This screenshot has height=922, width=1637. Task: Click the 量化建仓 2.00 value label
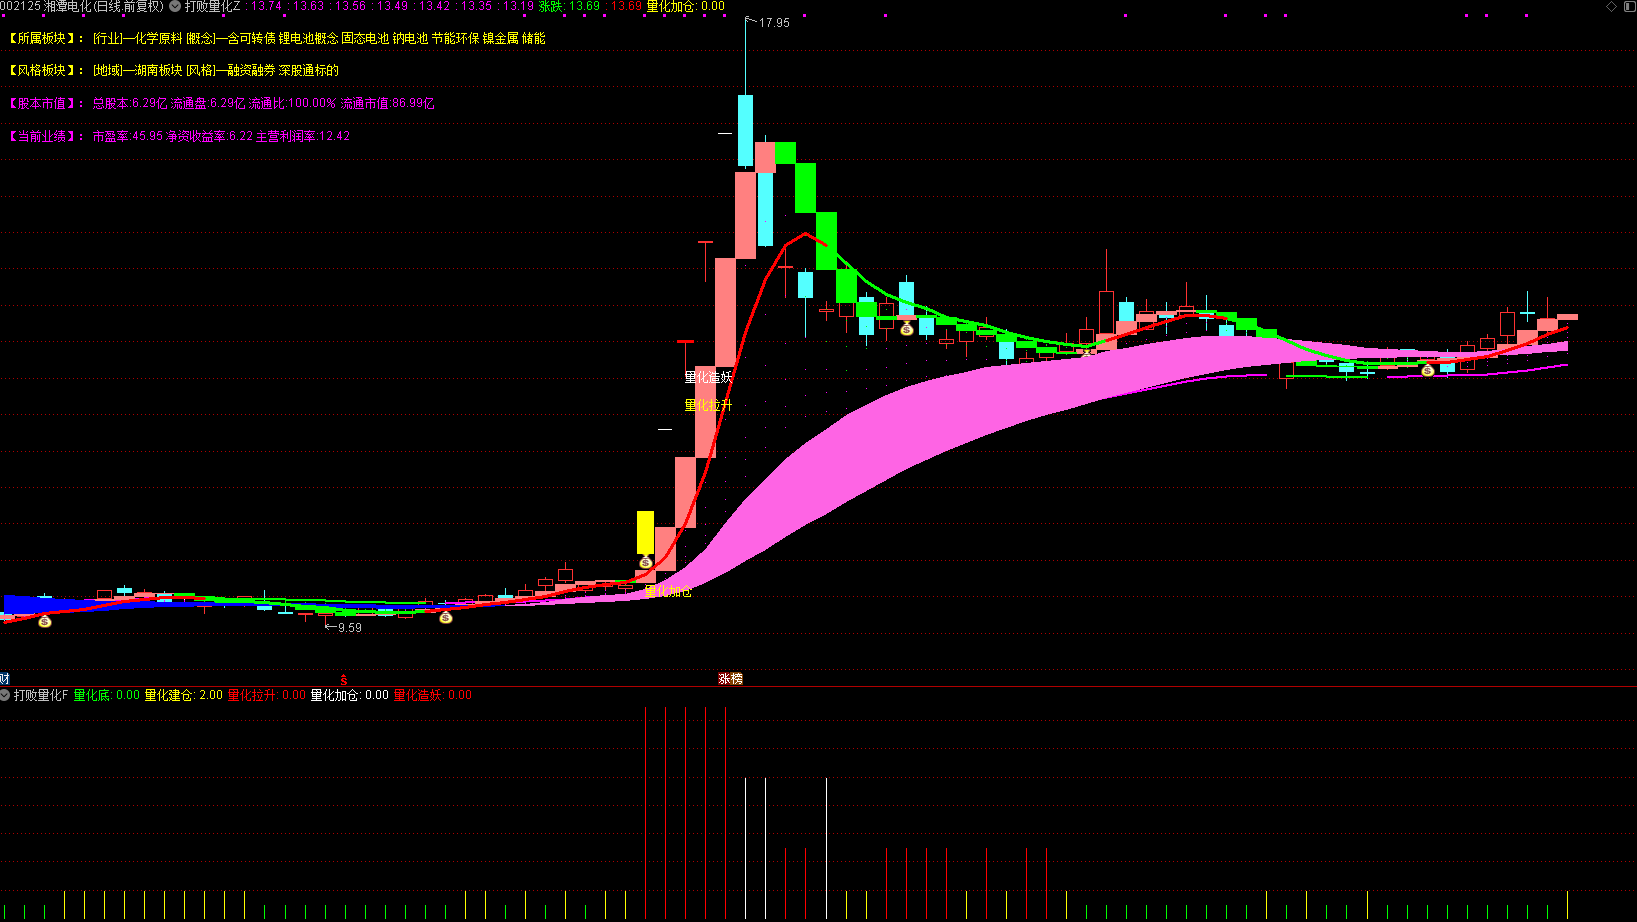184,695
